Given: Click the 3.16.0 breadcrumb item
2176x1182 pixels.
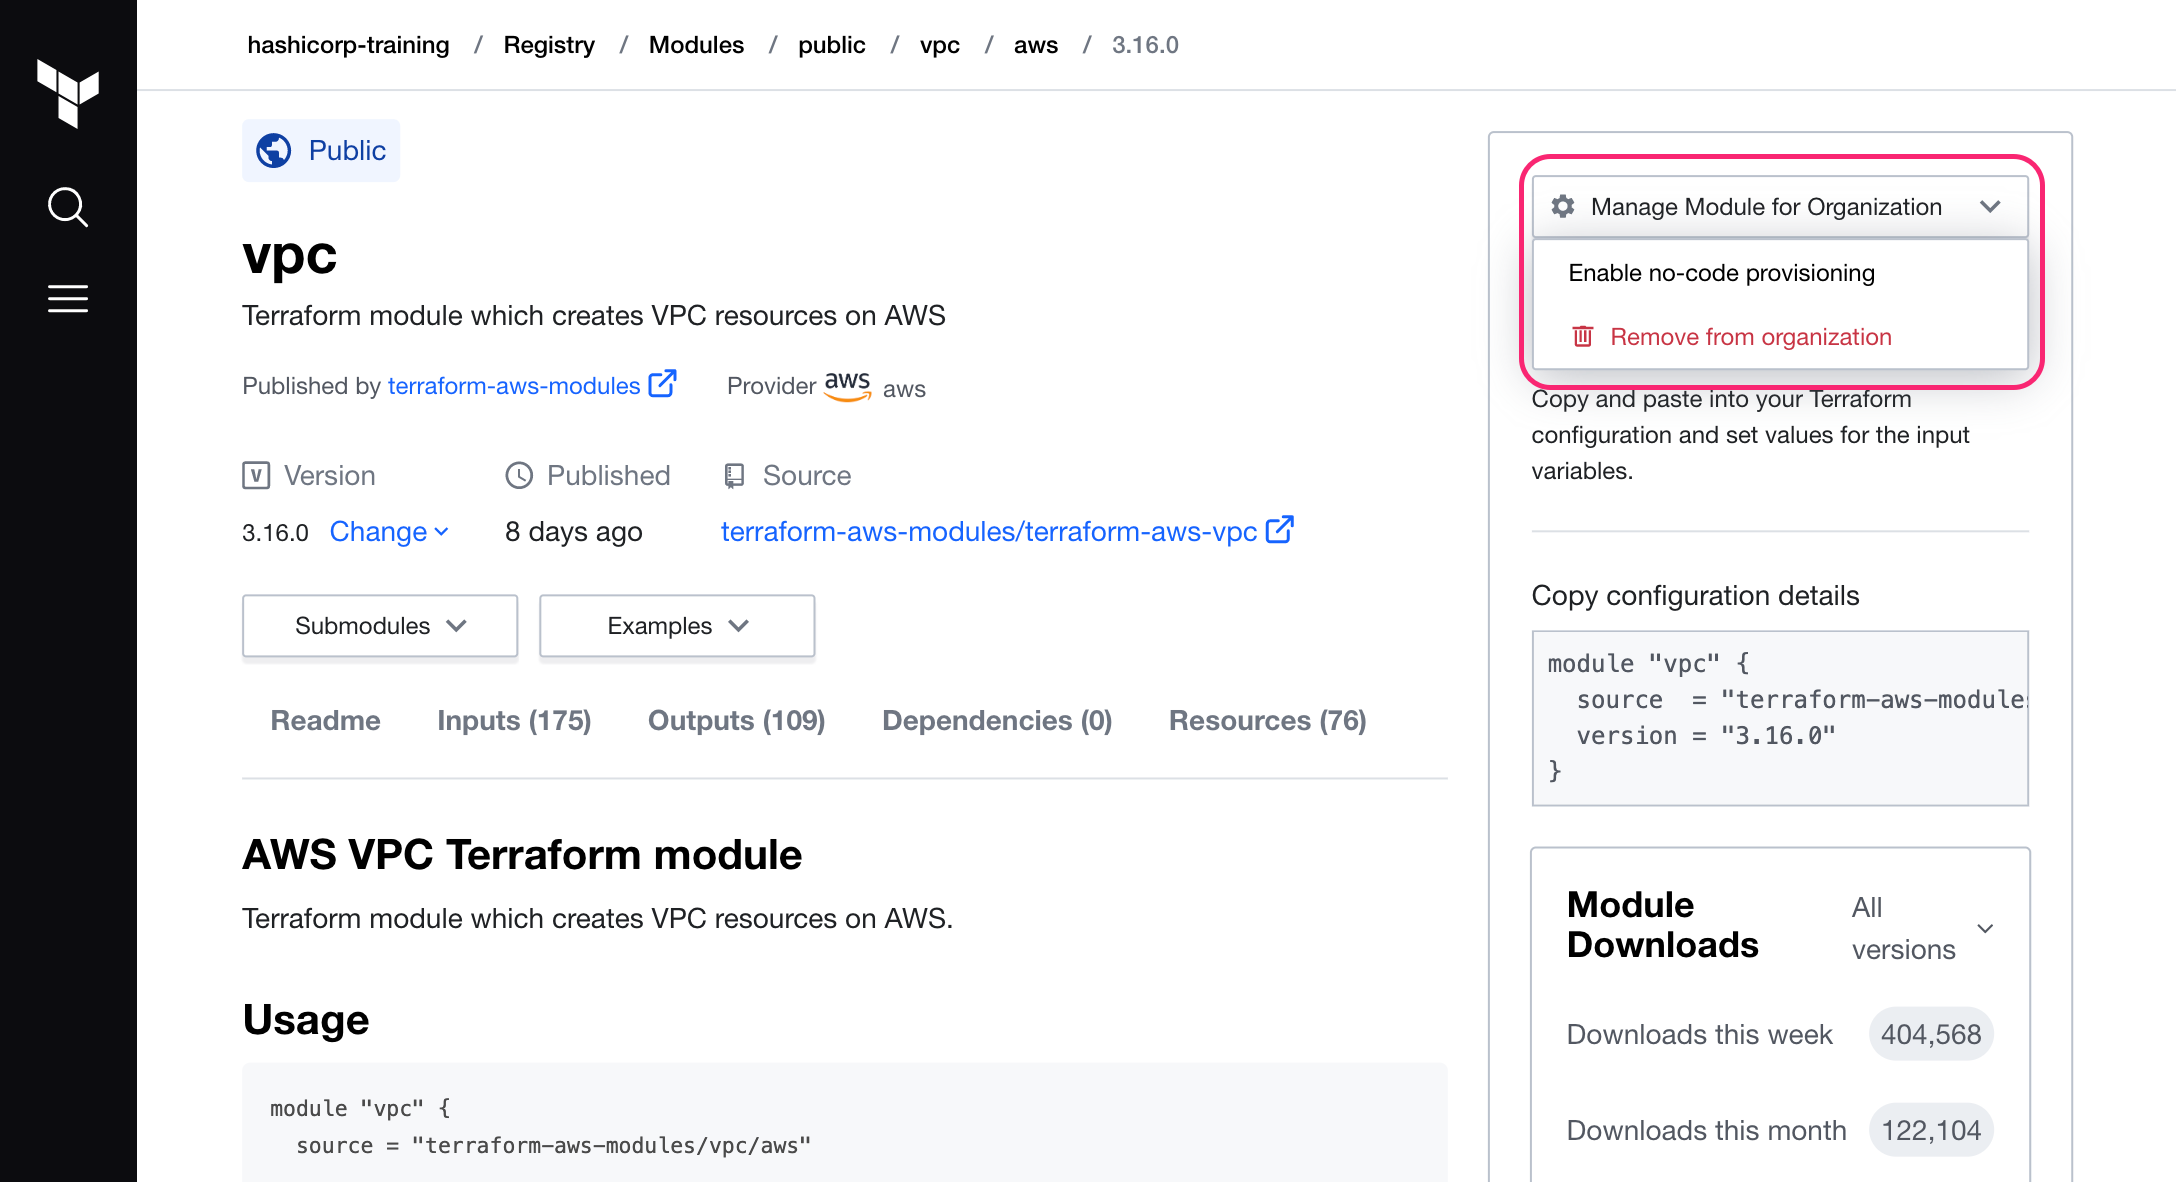Looking at the screenshot, I should 1145,45.
